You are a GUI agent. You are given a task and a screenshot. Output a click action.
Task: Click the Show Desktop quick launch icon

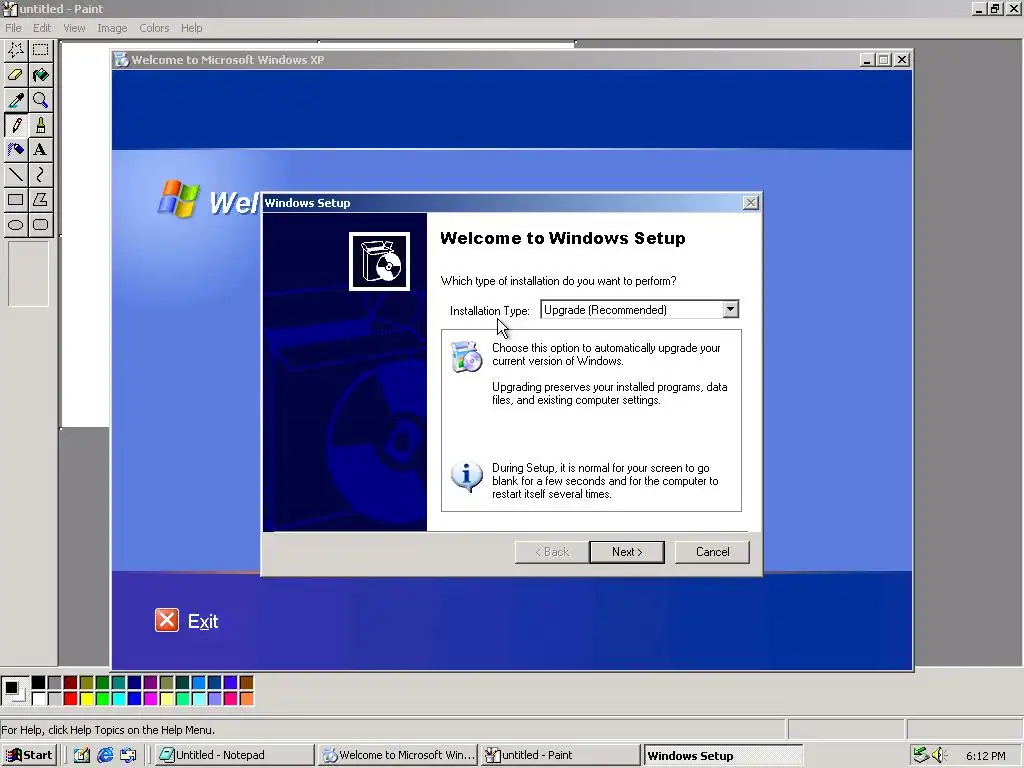tap(82, 755)
